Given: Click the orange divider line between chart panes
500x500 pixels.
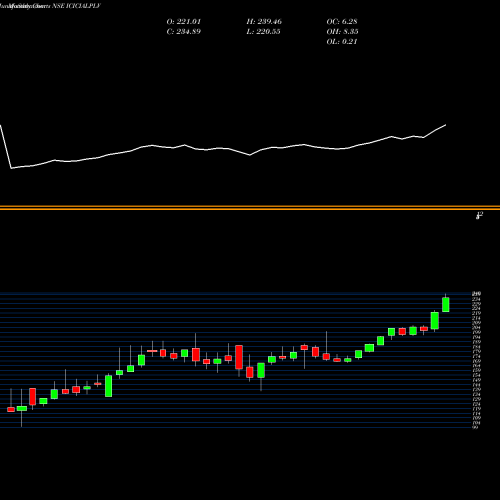Looking at the screenshot, I should click(250, 208).
